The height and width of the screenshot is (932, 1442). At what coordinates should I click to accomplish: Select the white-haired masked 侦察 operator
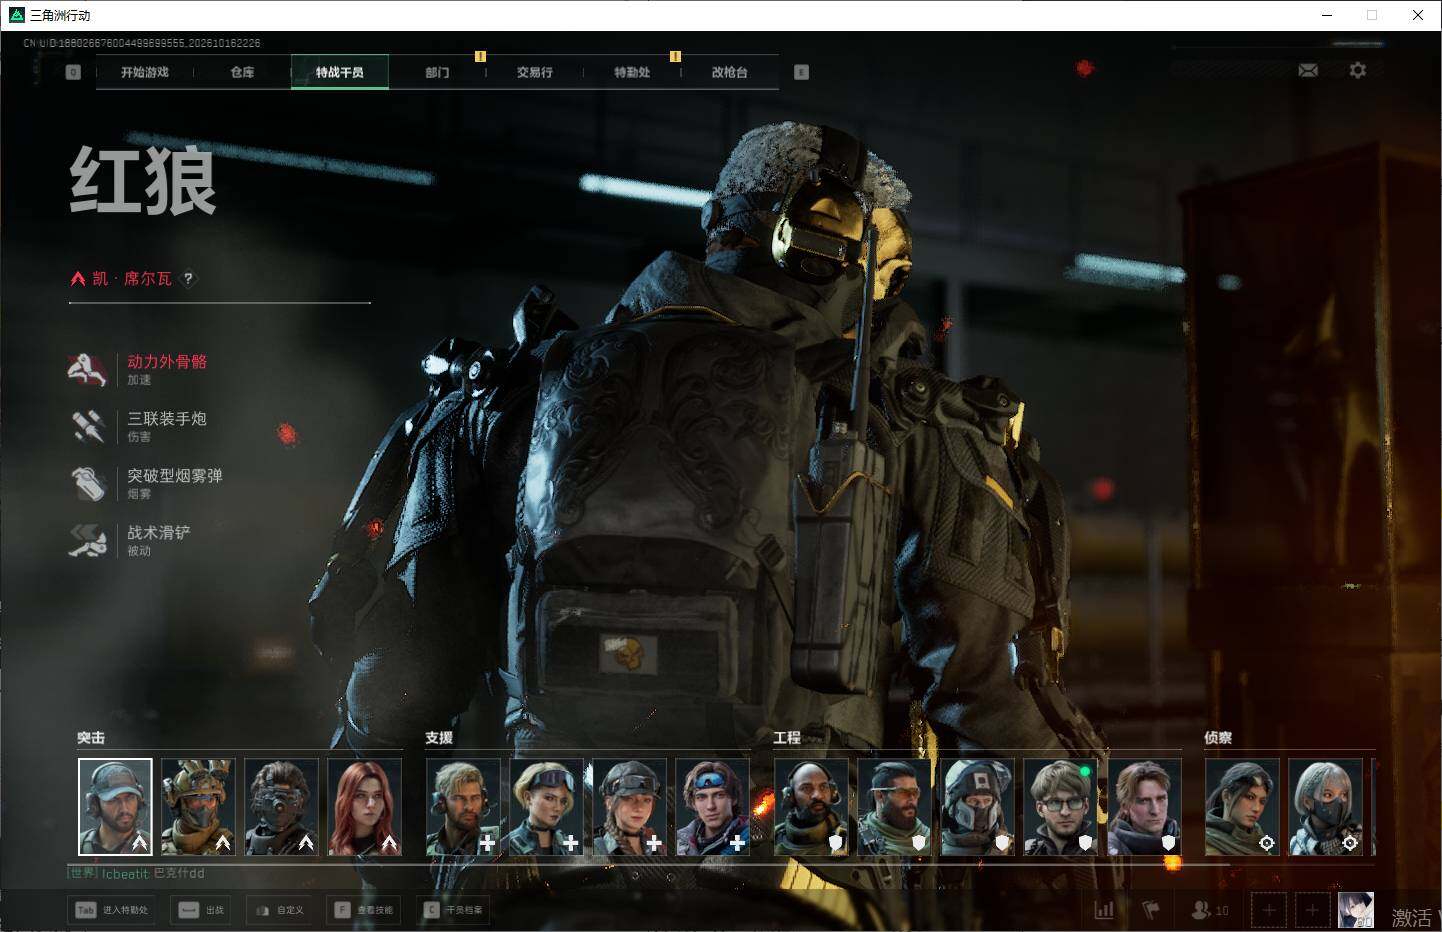(1325, 807)
